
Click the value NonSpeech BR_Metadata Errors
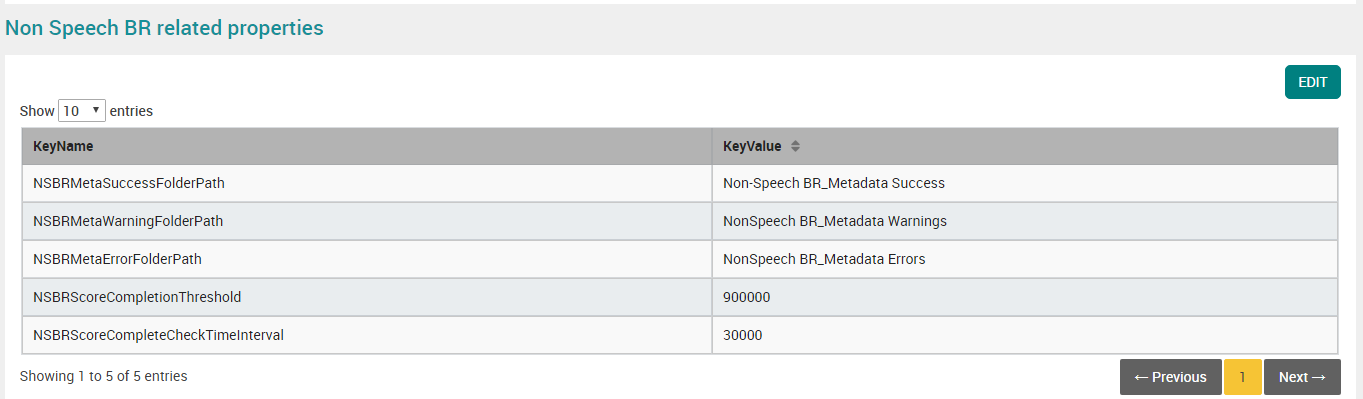pos(824,259)
